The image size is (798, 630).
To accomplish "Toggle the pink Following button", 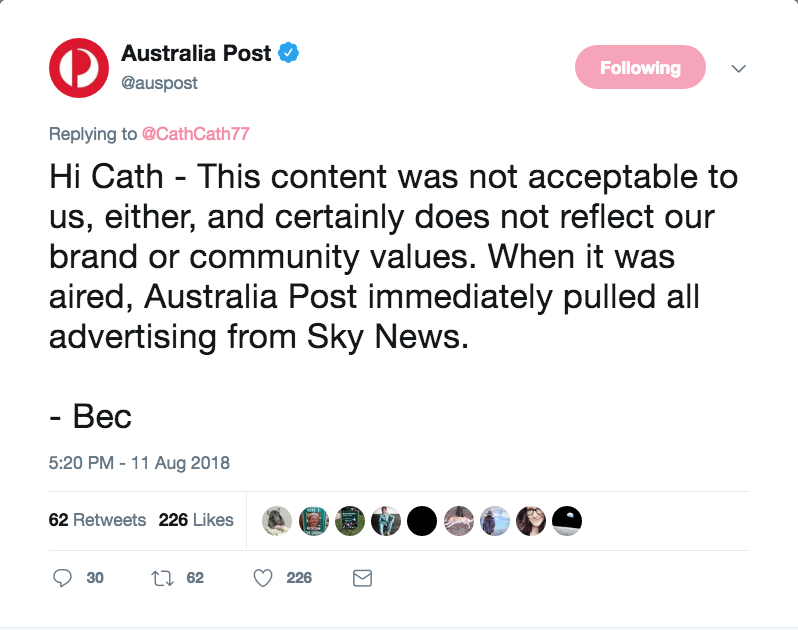I will (640, 68).
